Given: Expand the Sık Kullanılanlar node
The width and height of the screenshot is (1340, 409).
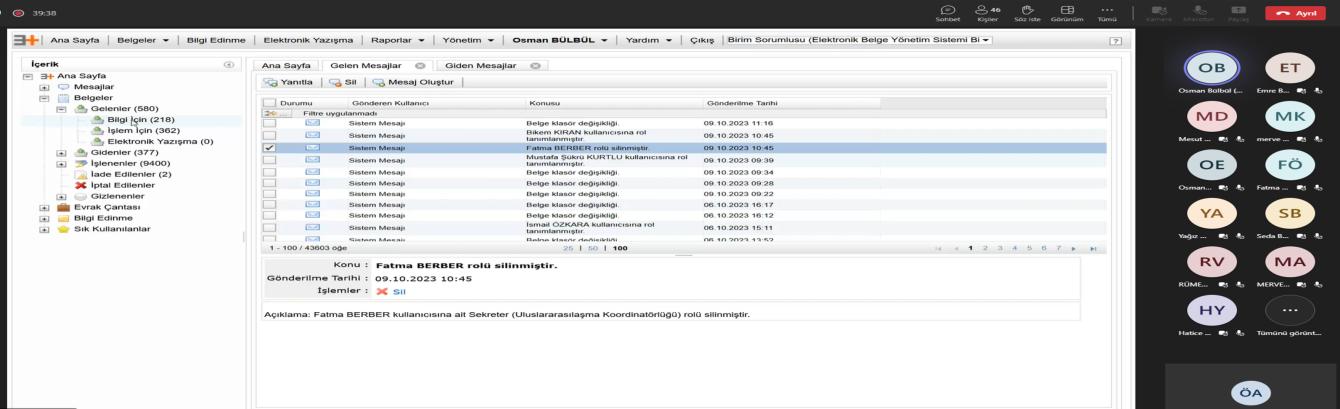Looking at the screenshot, I should click(44, 229).
